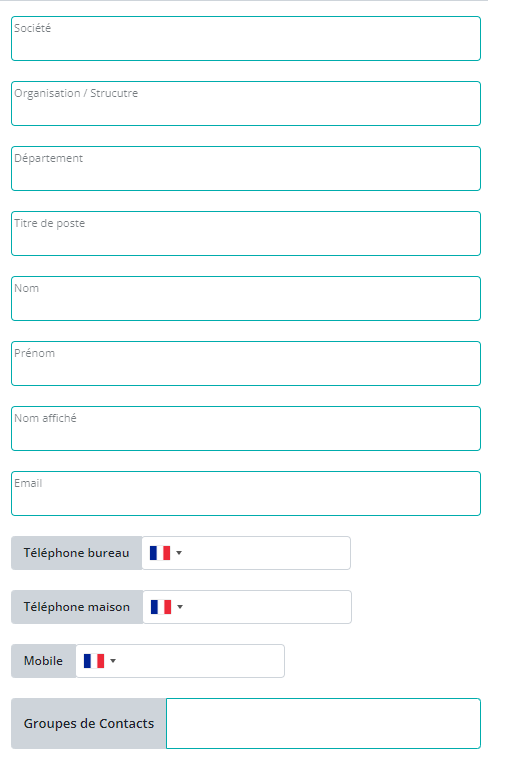
Task: Click the French flag in Mobile field
Action: pyautogui.click(x=94, y=661)
